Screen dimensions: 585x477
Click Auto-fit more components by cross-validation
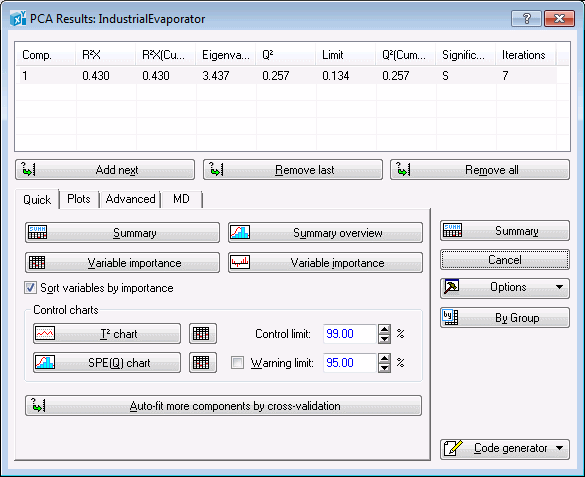pos(223,406)
